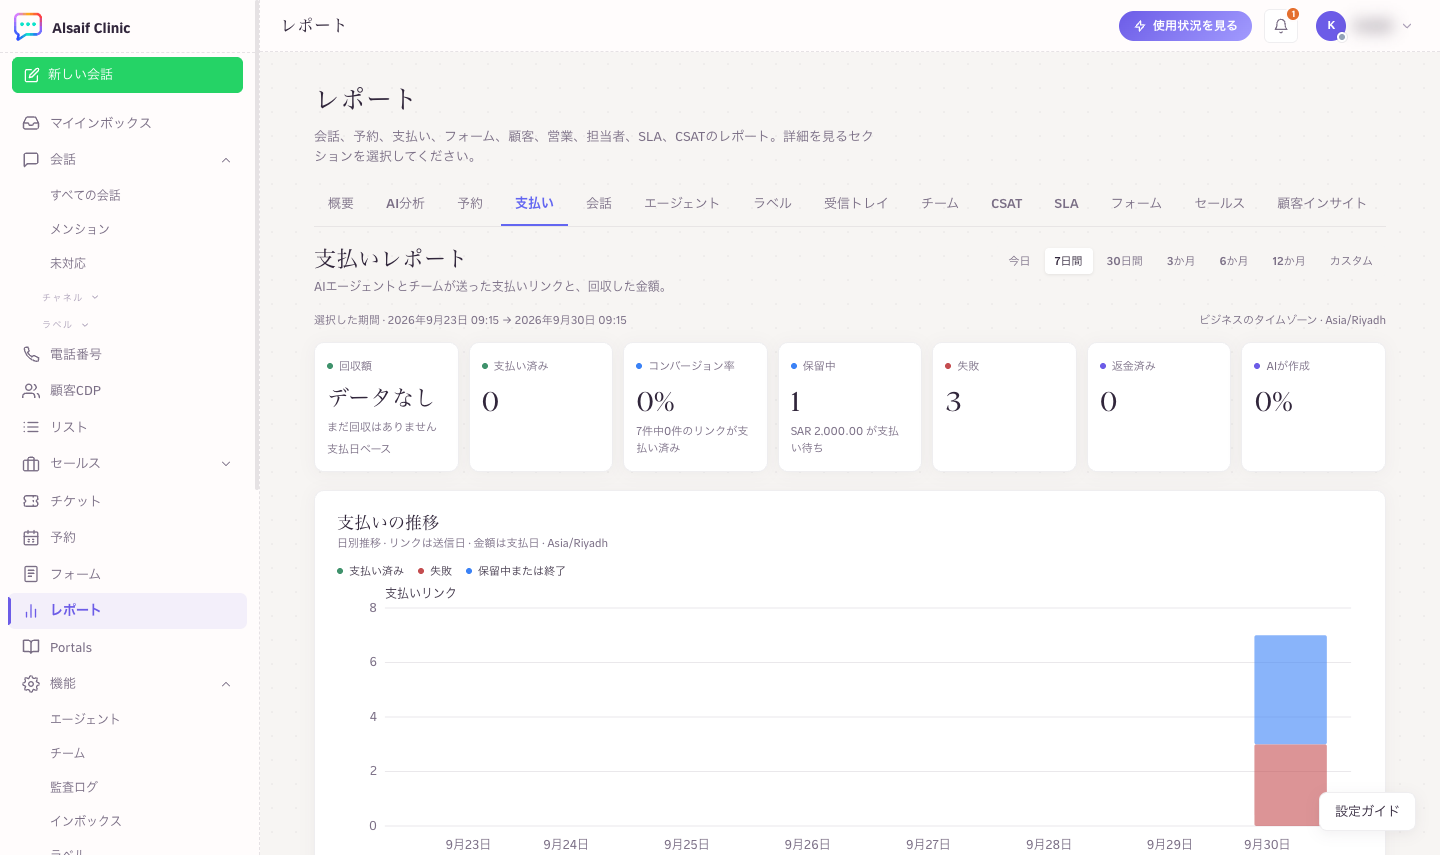This screenshot has width=1440, height=855.
Task: Switch to the 概要 tab
Action: (x=341, y=203)
